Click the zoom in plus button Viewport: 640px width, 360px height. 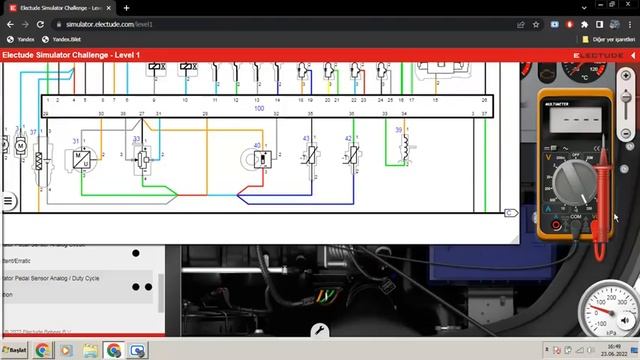625,76
